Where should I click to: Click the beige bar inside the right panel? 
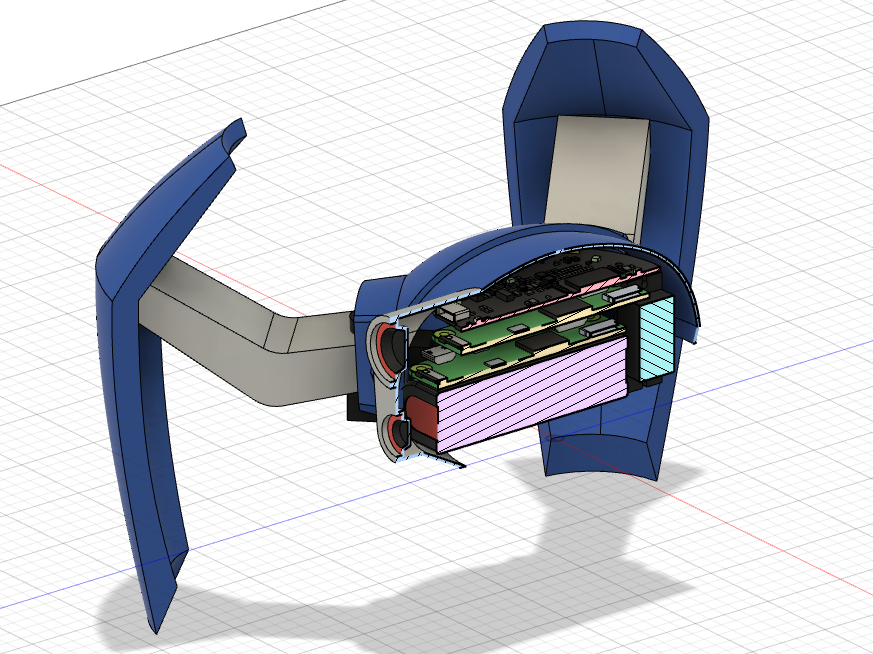point(599,175)
